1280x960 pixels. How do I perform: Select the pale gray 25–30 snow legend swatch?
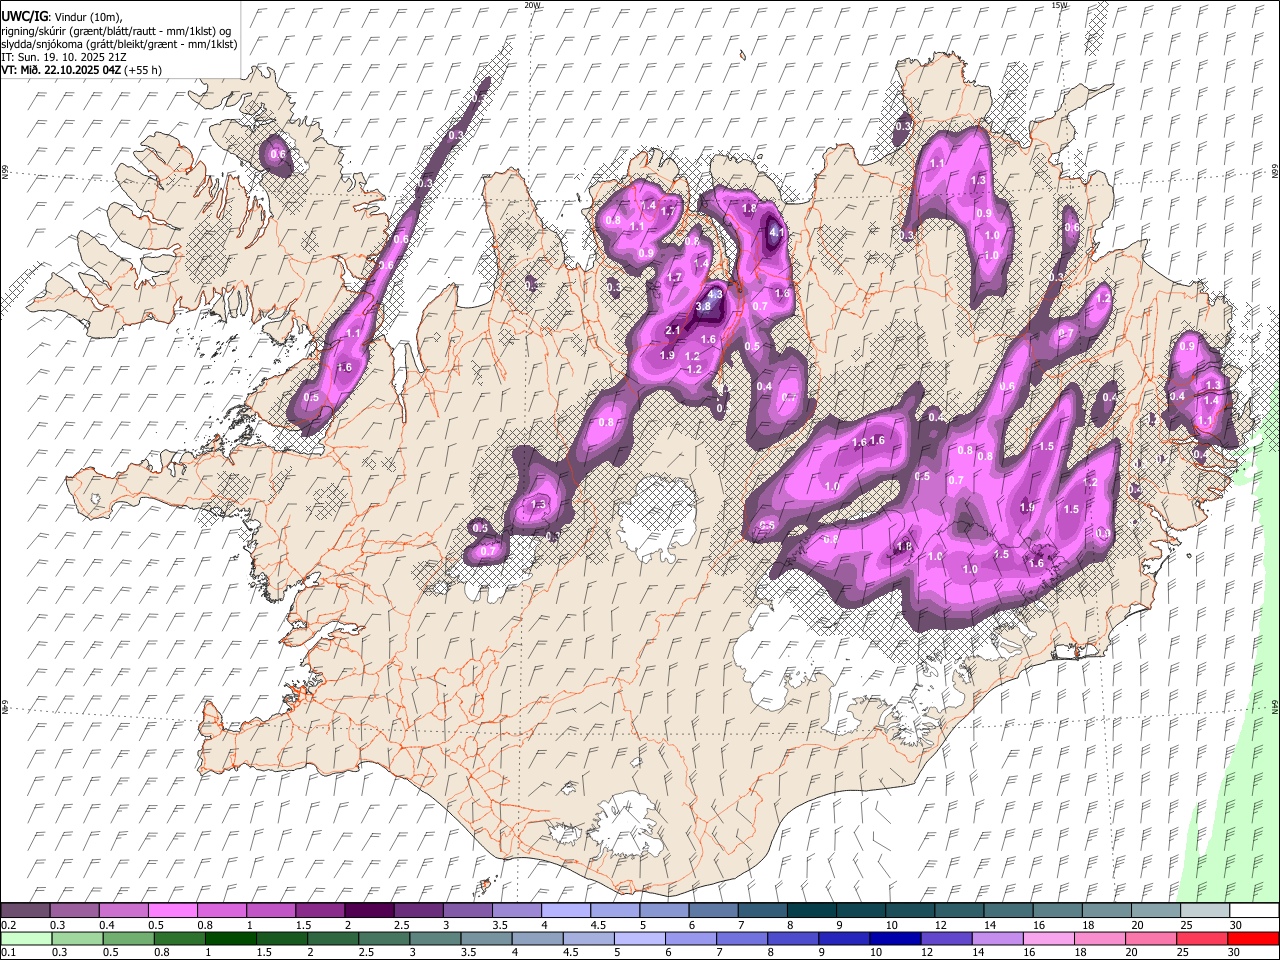[1203, 910]
